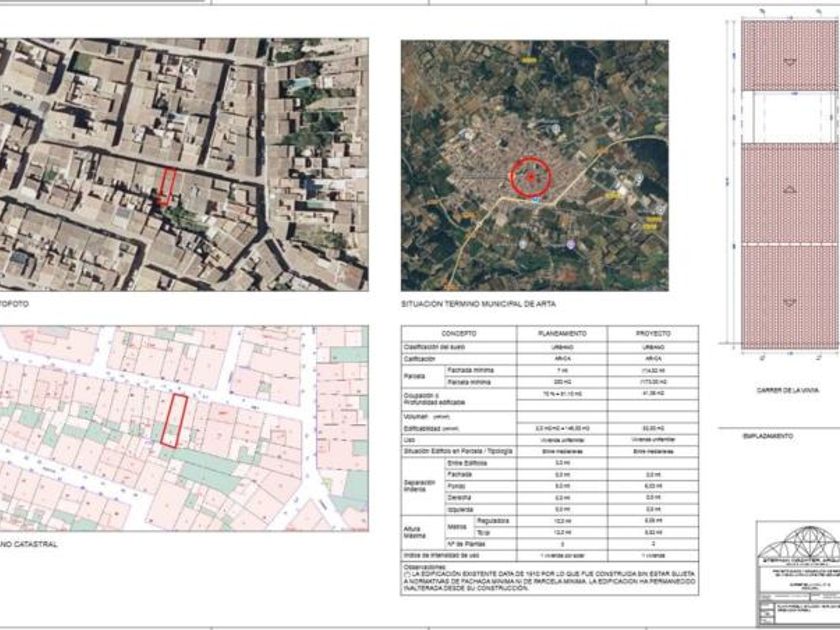
Task: Click the 'Parcela mínima' row label
Action: 469,382
